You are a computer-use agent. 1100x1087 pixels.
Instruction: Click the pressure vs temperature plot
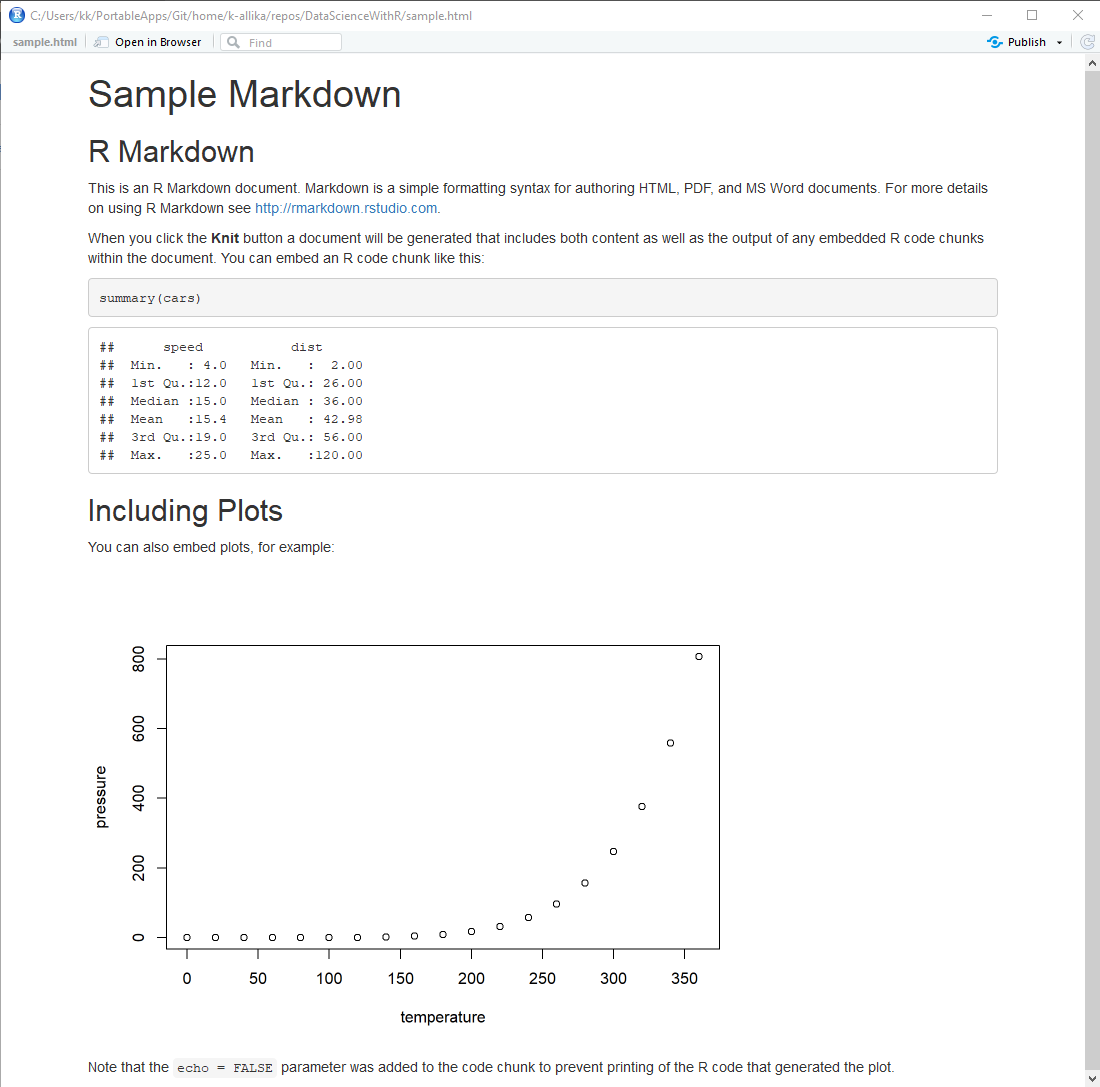tap(443, 800)
